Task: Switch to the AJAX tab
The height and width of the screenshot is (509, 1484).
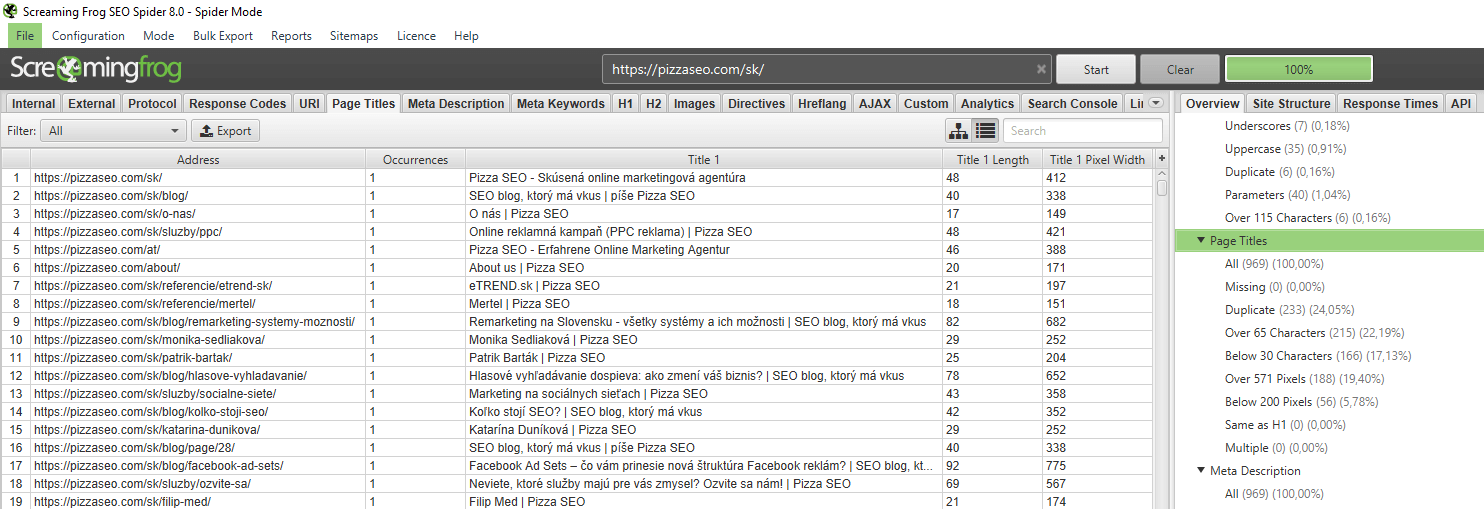Action: pyautogui.click(x=875, y=103)
